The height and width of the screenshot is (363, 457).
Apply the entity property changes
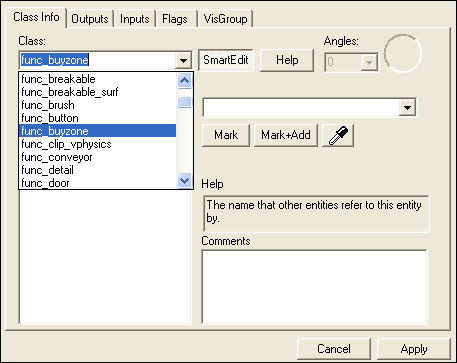(x=414, y=349)
